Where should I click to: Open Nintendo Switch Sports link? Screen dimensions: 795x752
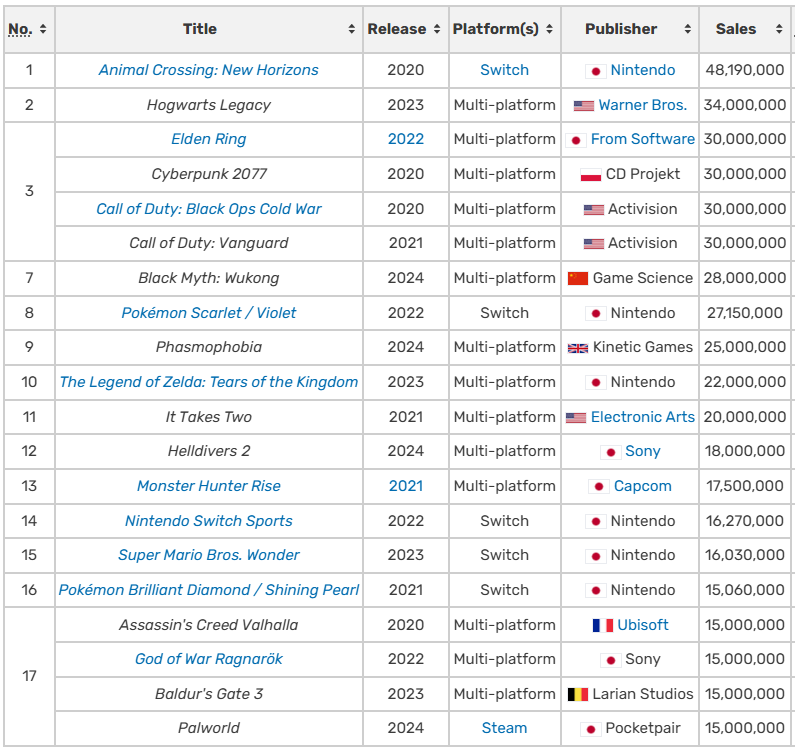point(208,521)
